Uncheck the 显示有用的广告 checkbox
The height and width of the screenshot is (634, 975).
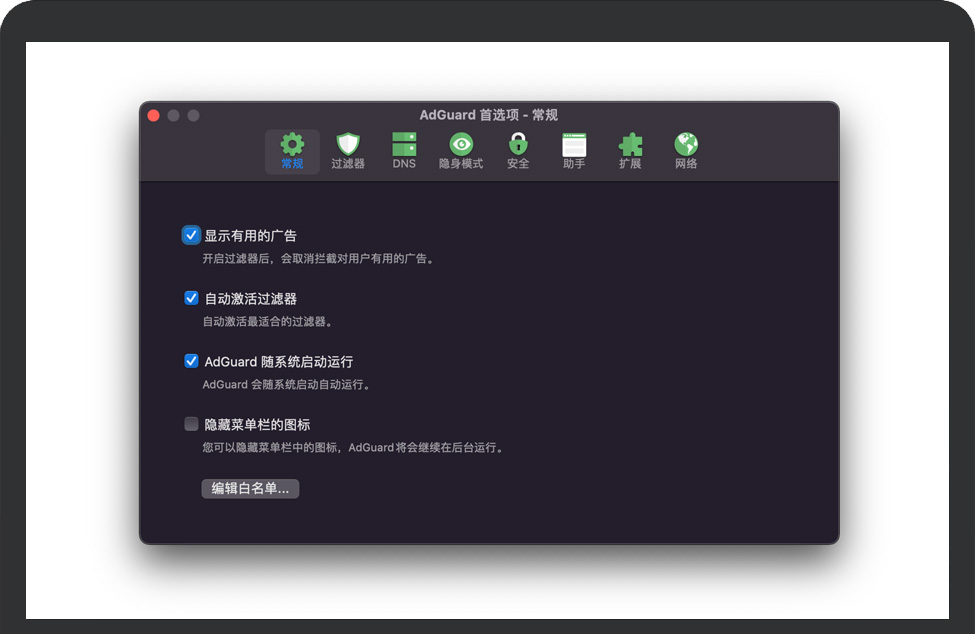(x=191, y=235)
